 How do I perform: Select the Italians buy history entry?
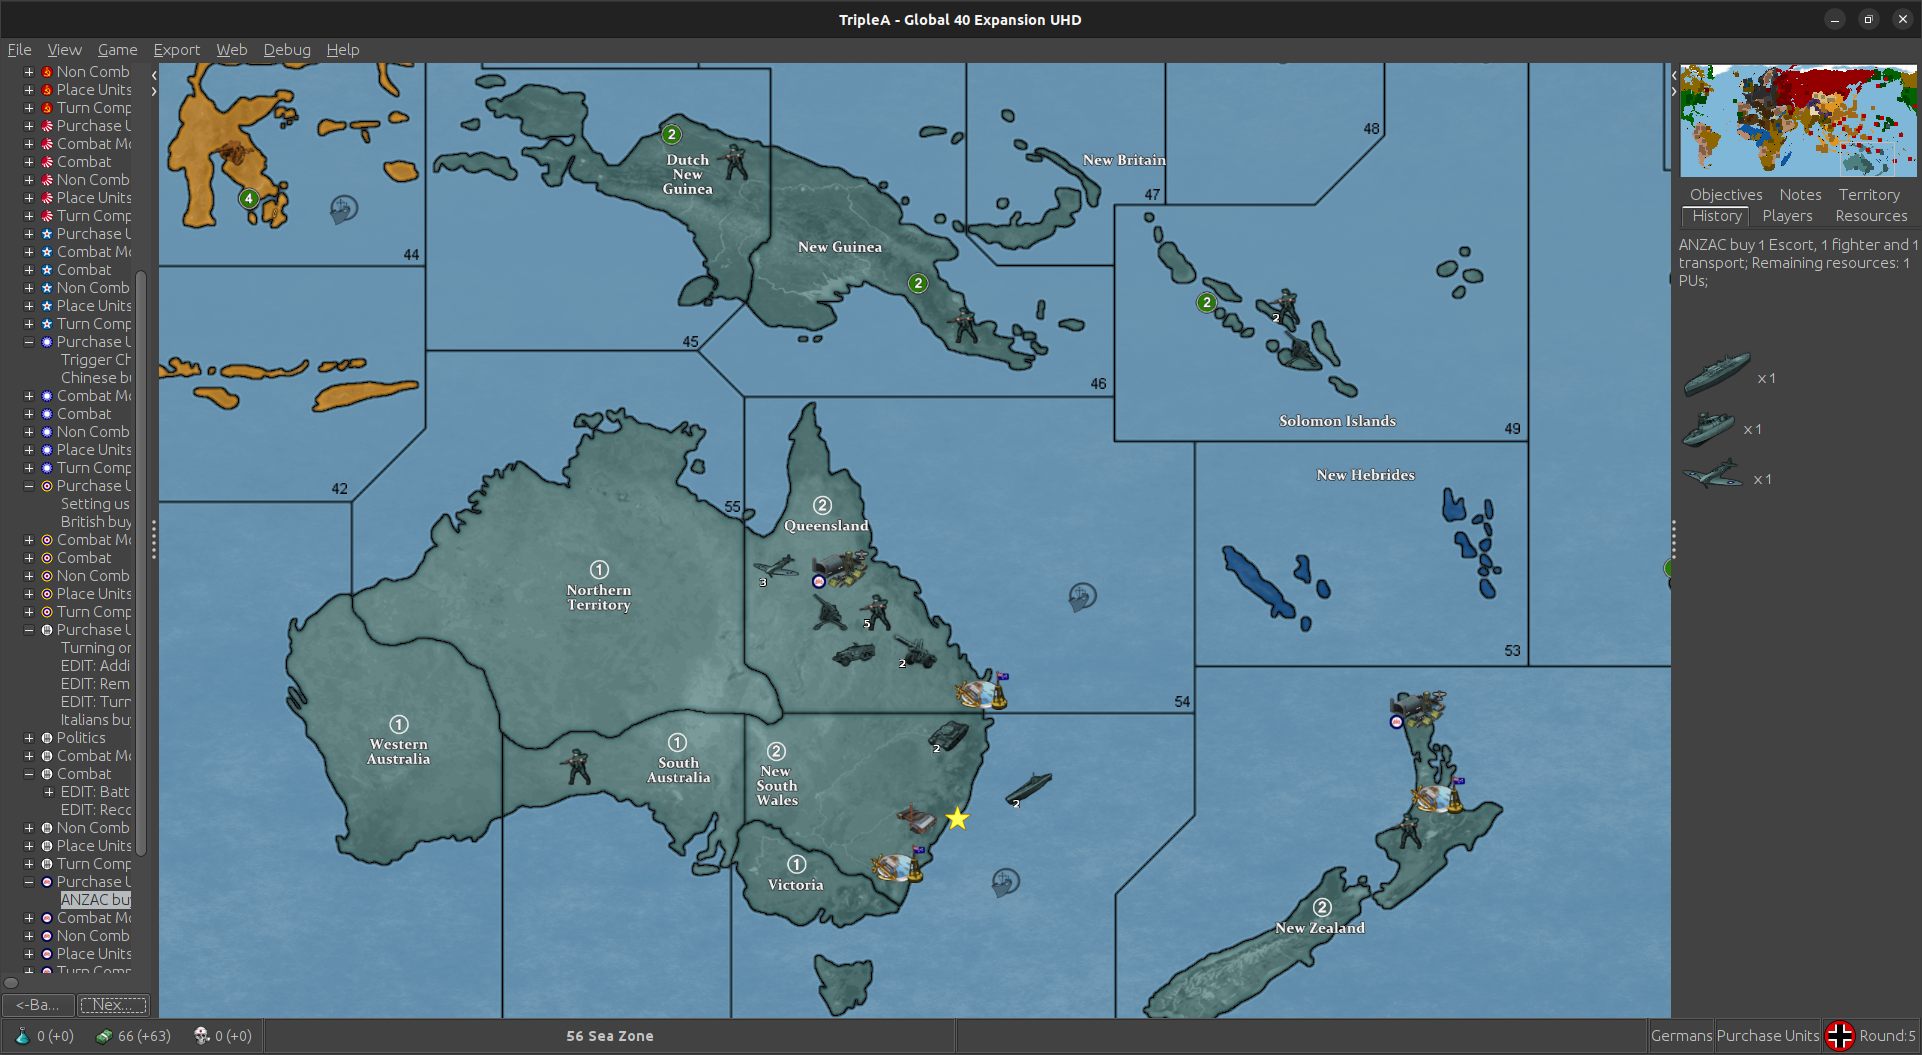95,719
